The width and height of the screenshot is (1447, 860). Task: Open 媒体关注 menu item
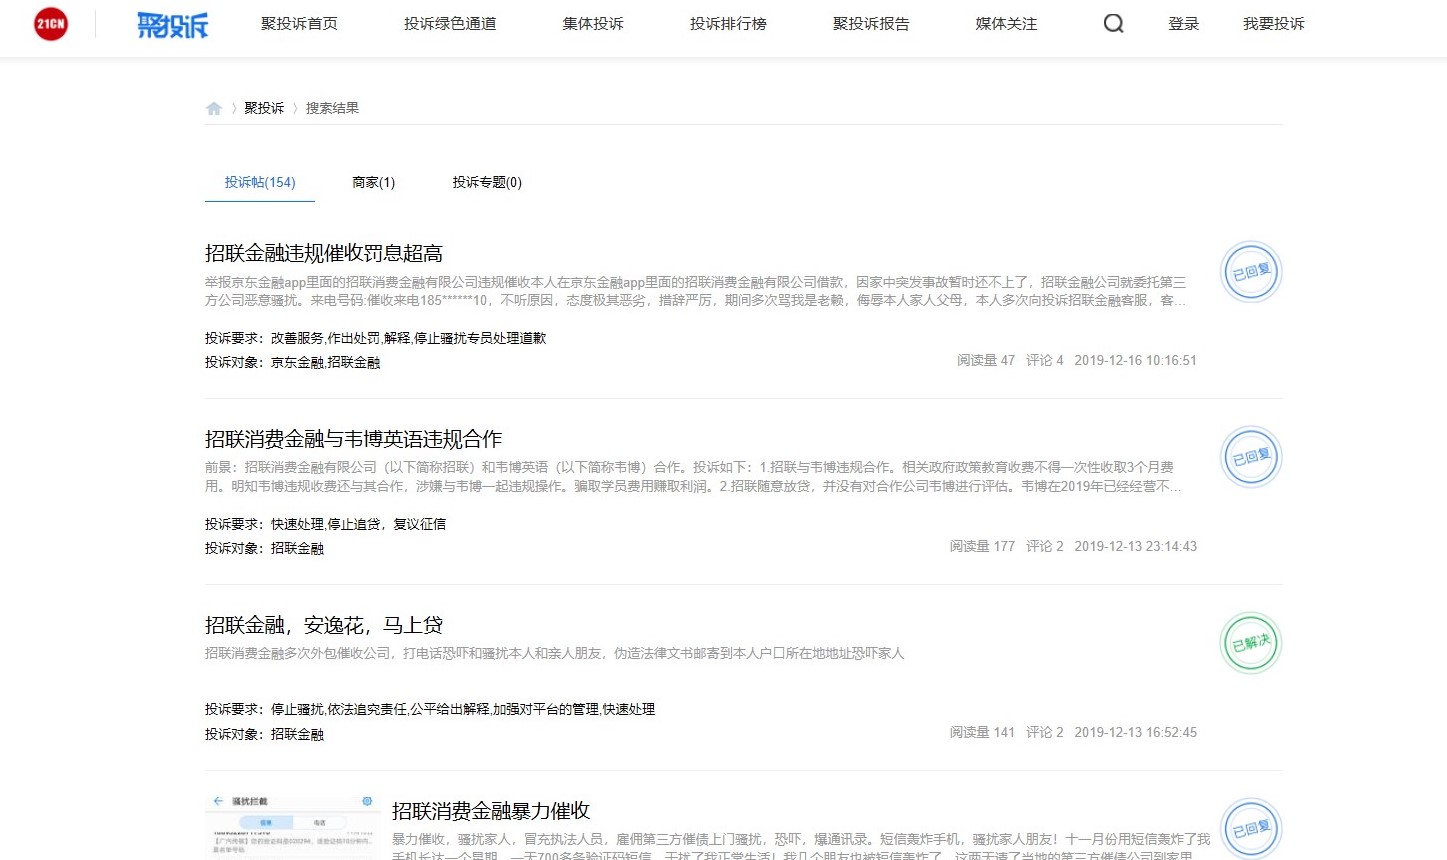point(1006,23)
